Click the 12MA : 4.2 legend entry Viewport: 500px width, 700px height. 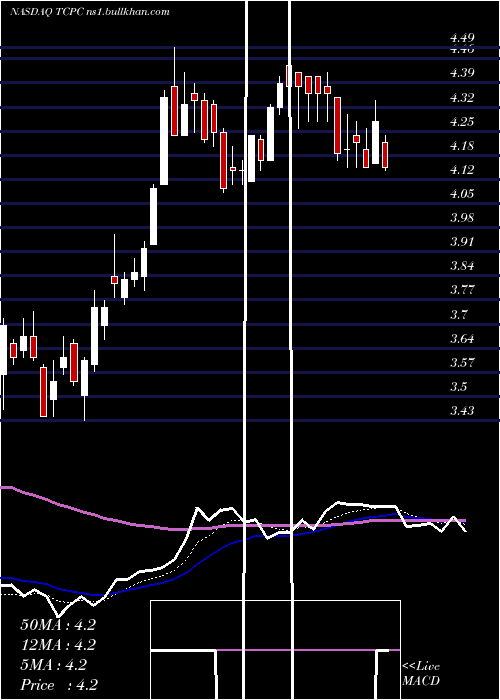tap(58, 645)
